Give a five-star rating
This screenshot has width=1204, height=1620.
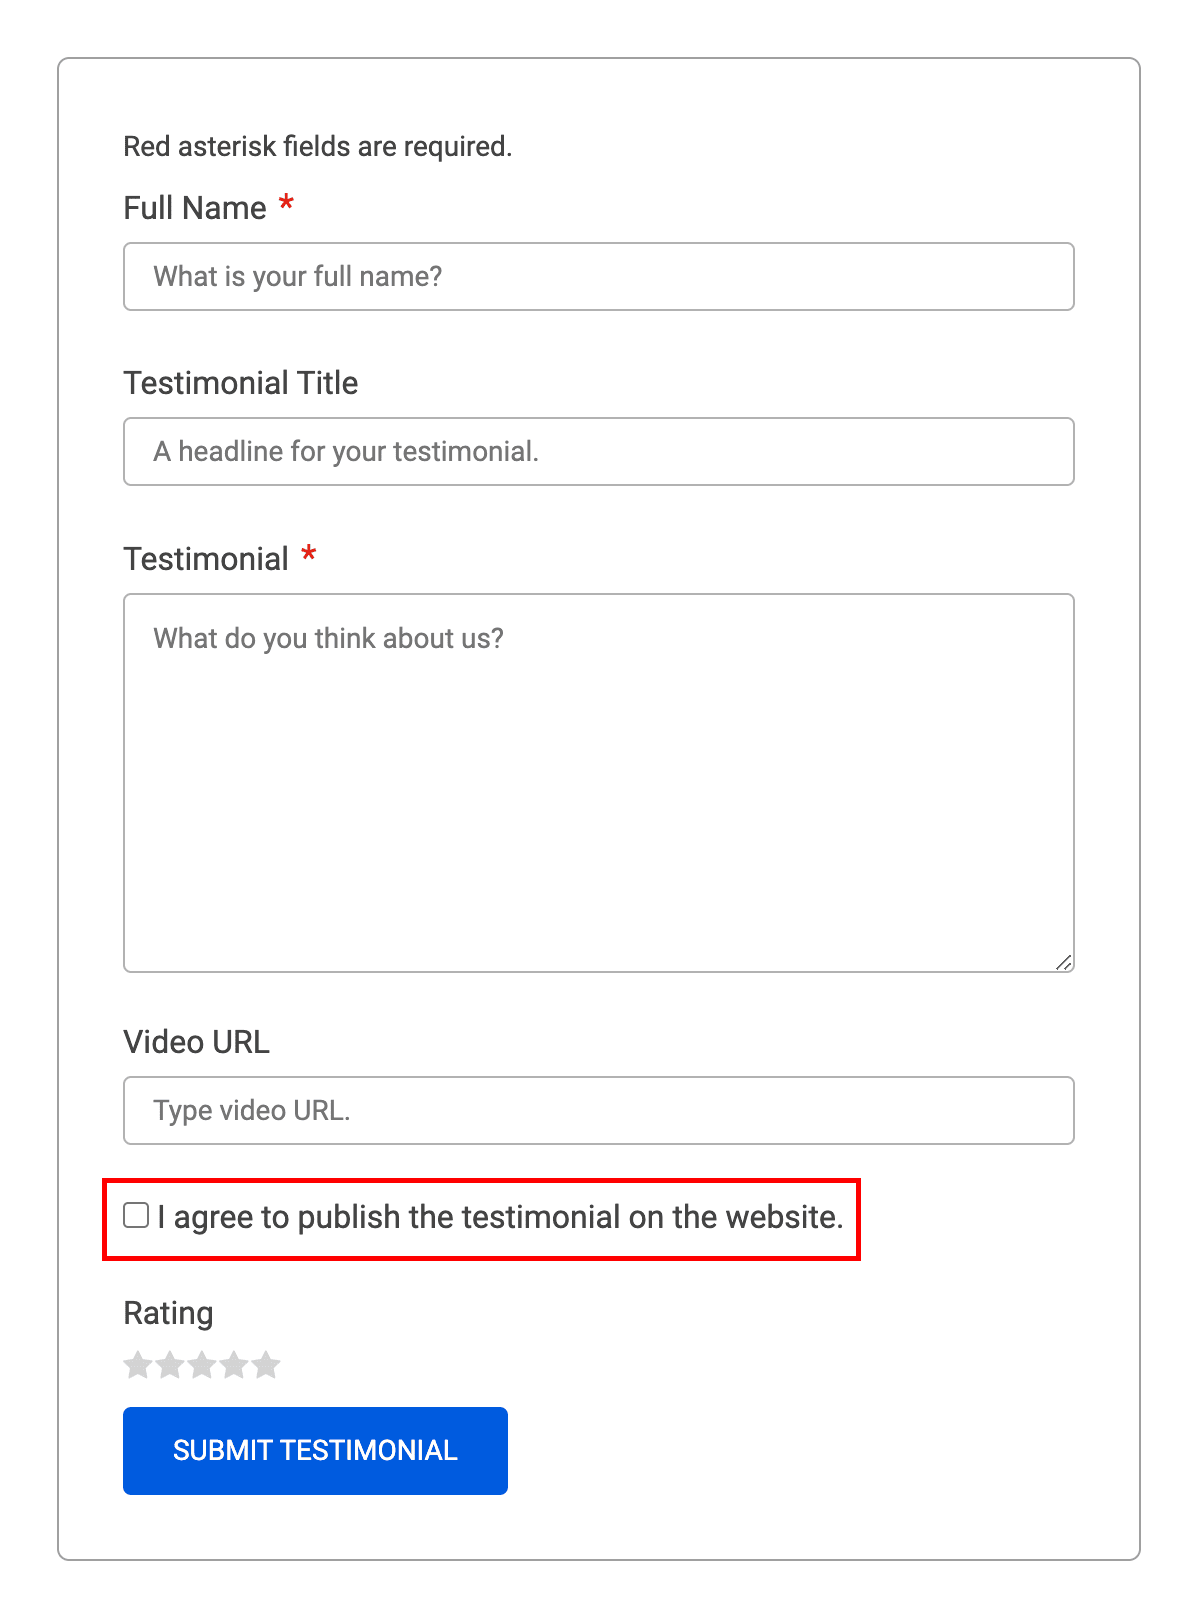(x=266, y=1365)
